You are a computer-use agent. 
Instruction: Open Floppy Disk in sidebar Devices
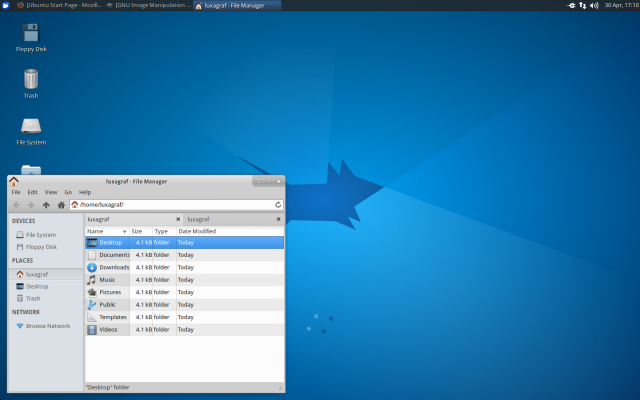tap(37, 247)
